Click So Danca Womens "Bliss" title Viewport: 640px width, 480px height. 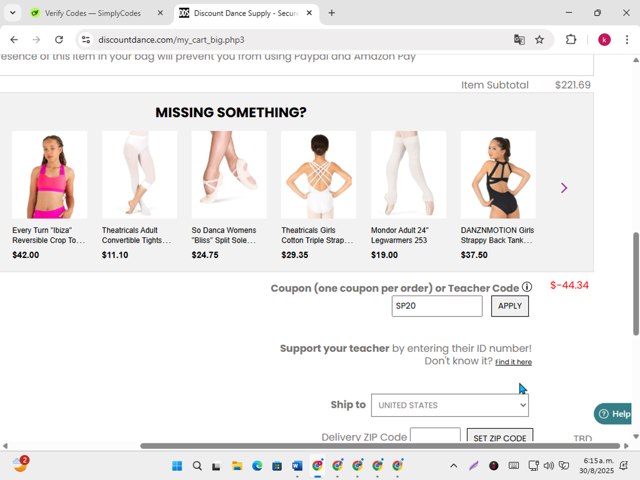point(224,235)
